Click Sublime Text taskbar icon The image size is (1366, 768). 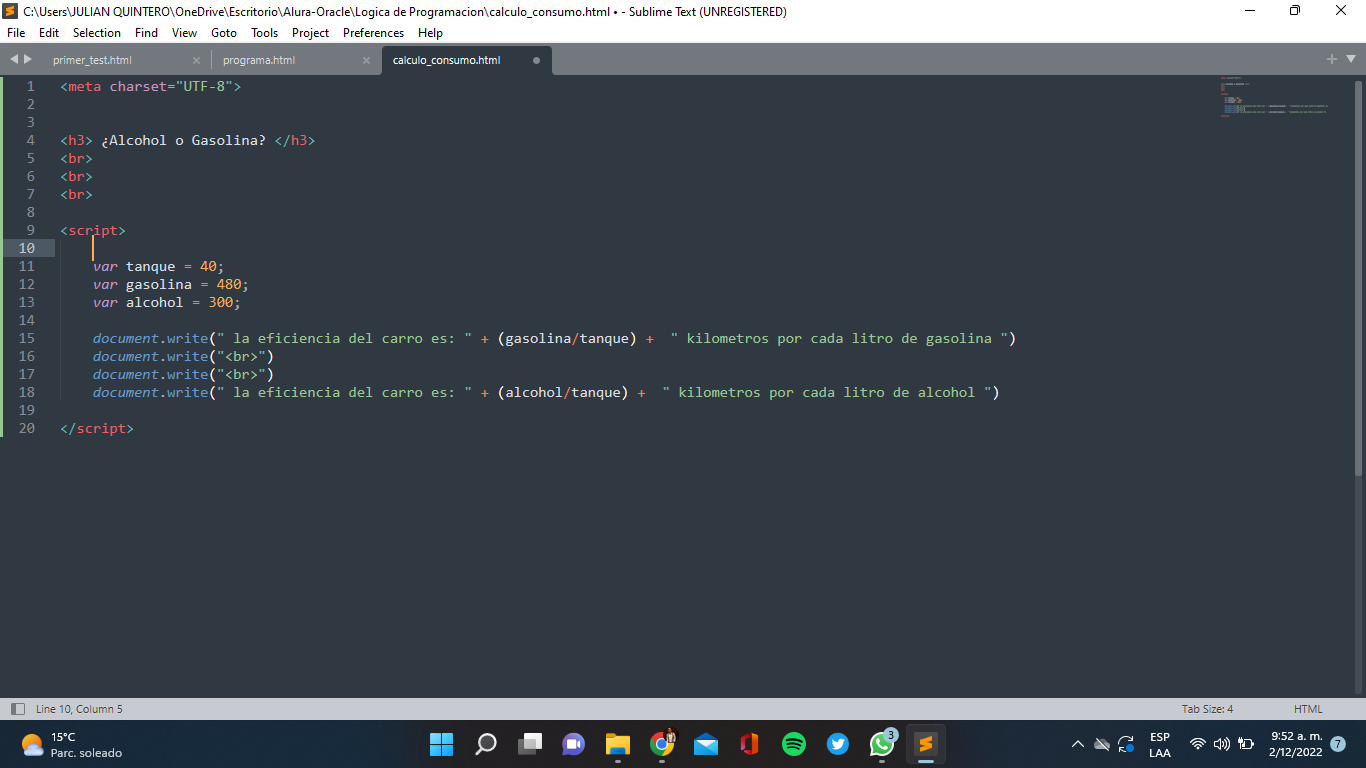pos(926,744)
